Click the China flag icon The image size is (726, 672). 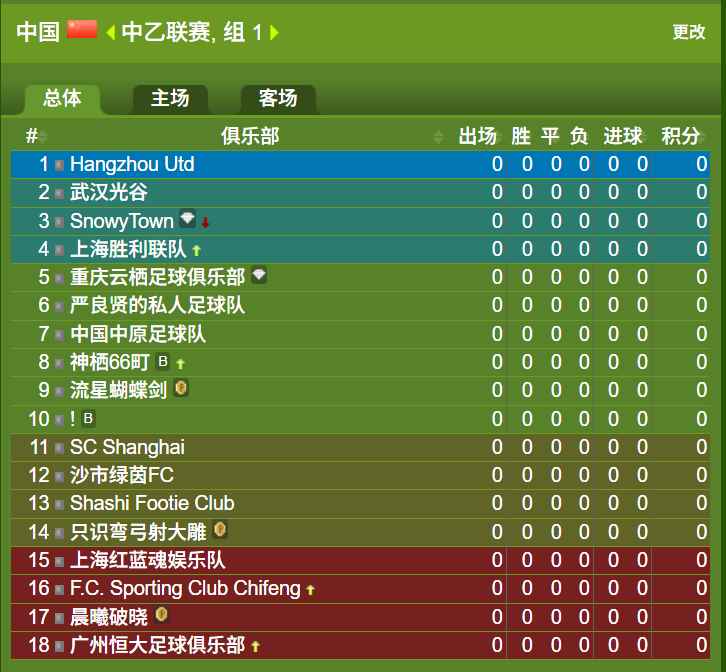tap(82, 29)
